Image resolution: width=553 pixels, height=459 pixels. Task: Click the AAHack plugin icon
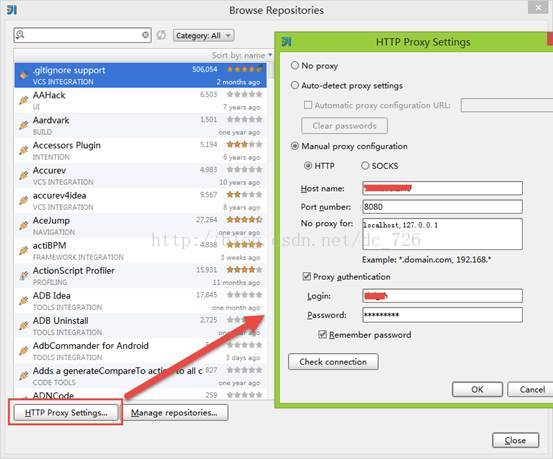pos(24,100)
